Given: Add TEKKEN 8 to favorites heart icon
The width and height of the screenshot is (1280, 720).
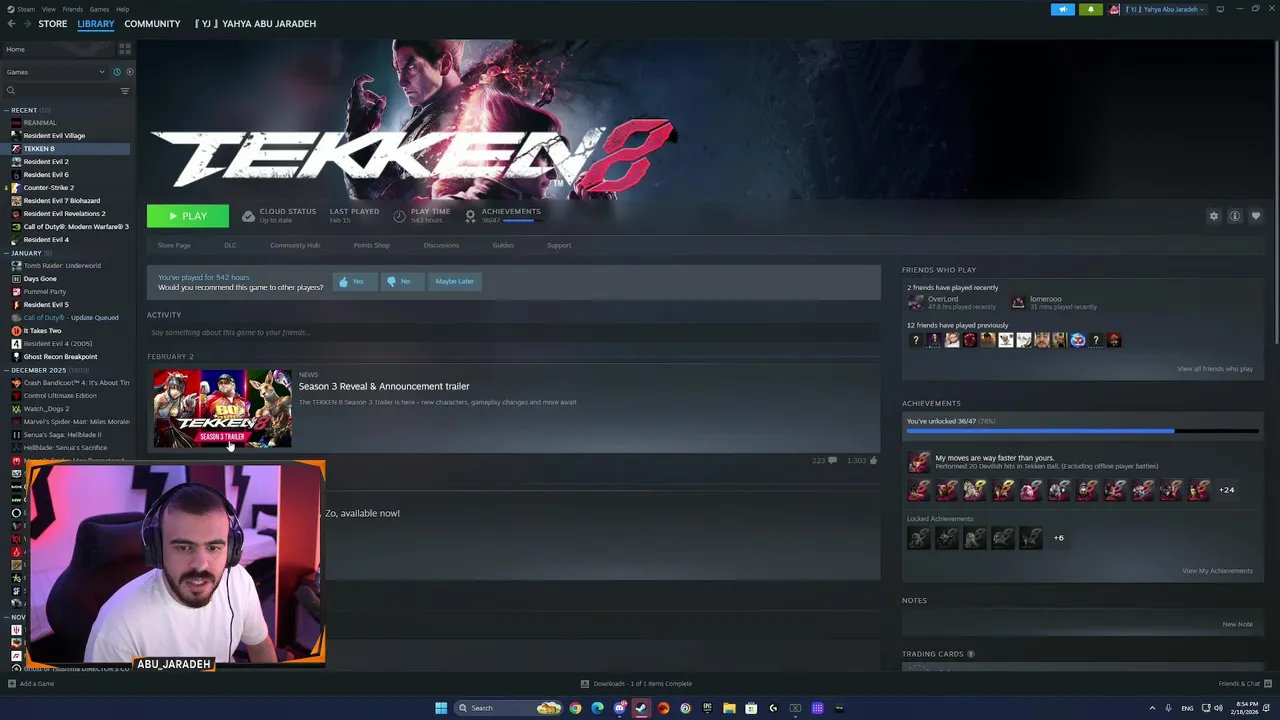Looking at the screenshot, I should coord(1256,216).
